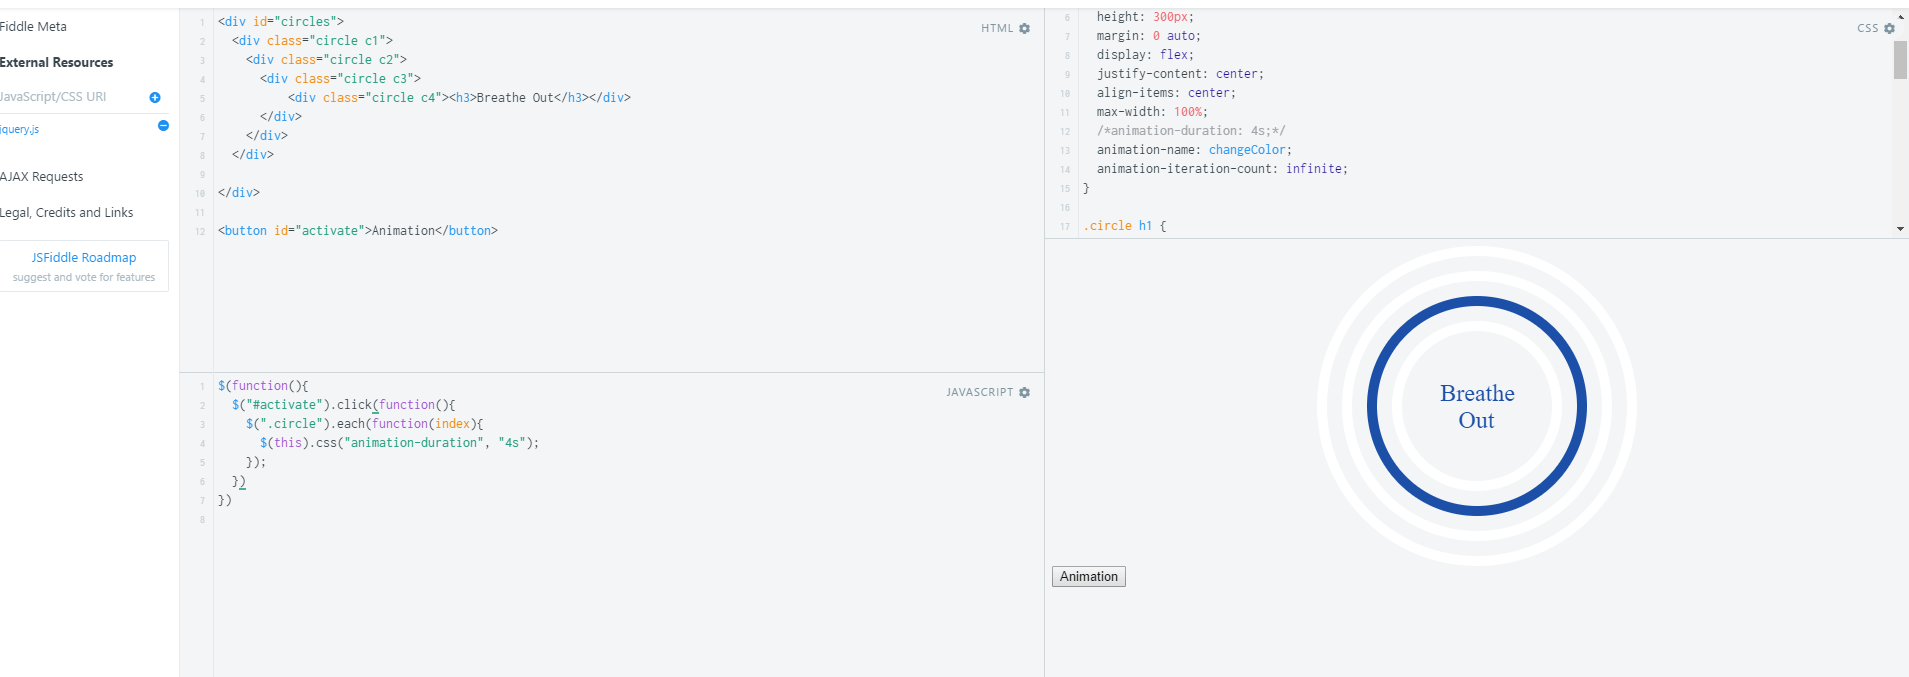Click JS line '$("#activate").click(function(){'
1909x677 pixels.
pyautogui.click(x=344, y=405)
